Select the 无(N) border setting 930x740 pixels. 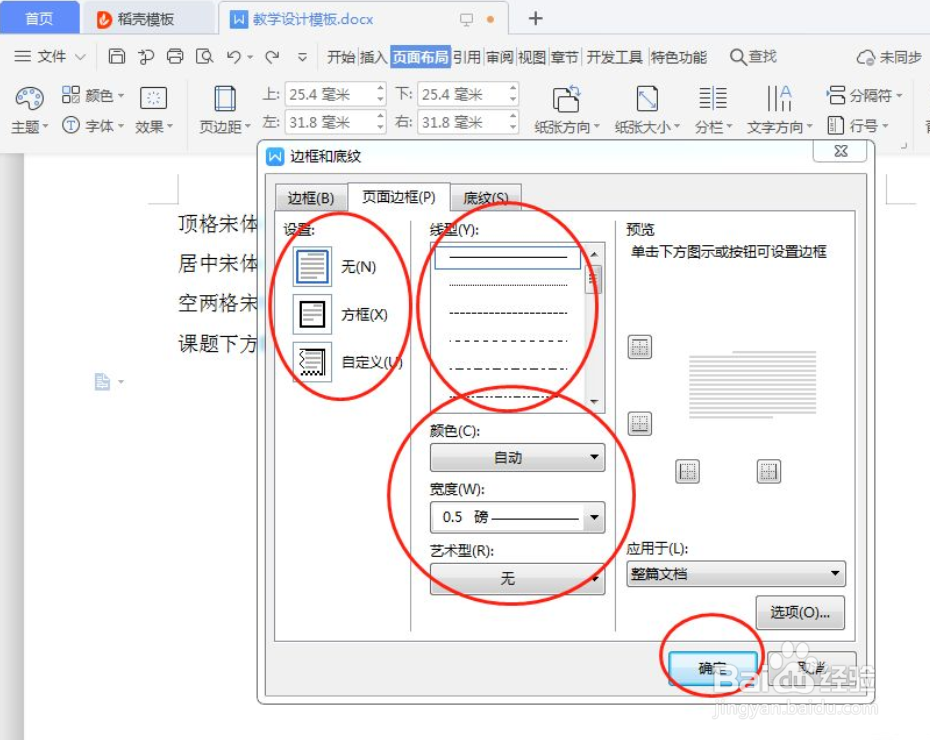[310, 265]
